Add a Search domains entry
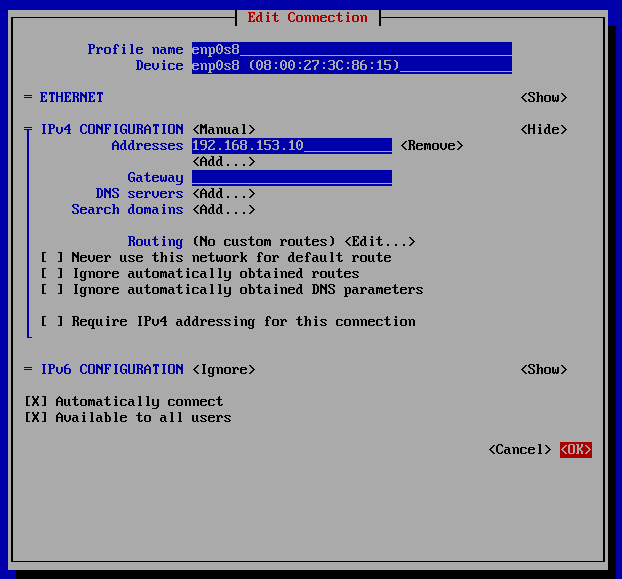This screenshot has width=622, height=579. (x=224, y=209)
